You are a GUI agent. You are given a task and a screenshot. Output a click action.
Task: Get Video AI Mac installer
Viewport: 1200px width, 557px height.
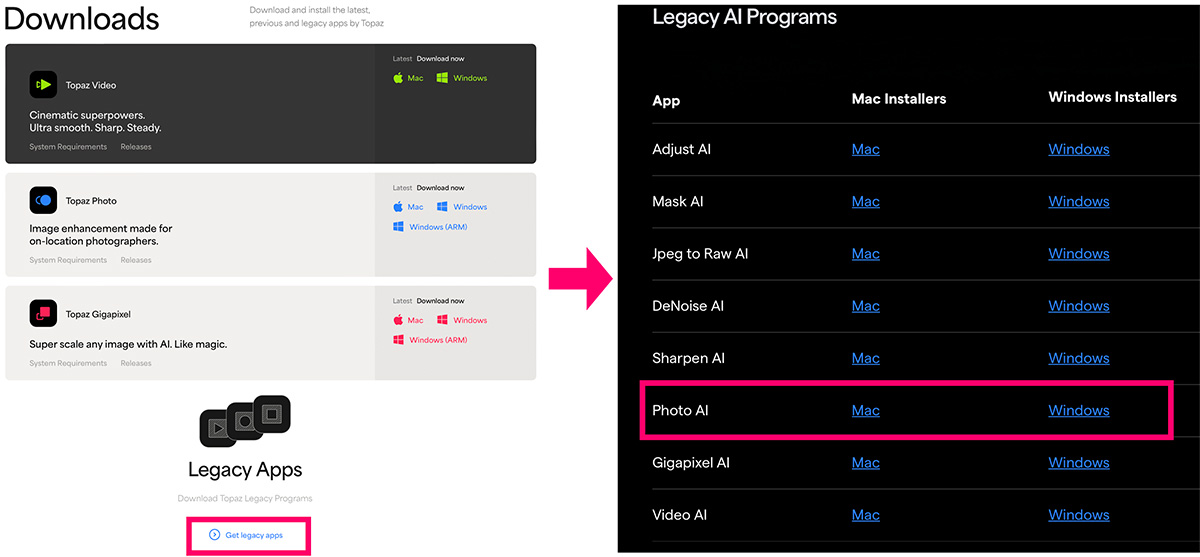[865, 515]
